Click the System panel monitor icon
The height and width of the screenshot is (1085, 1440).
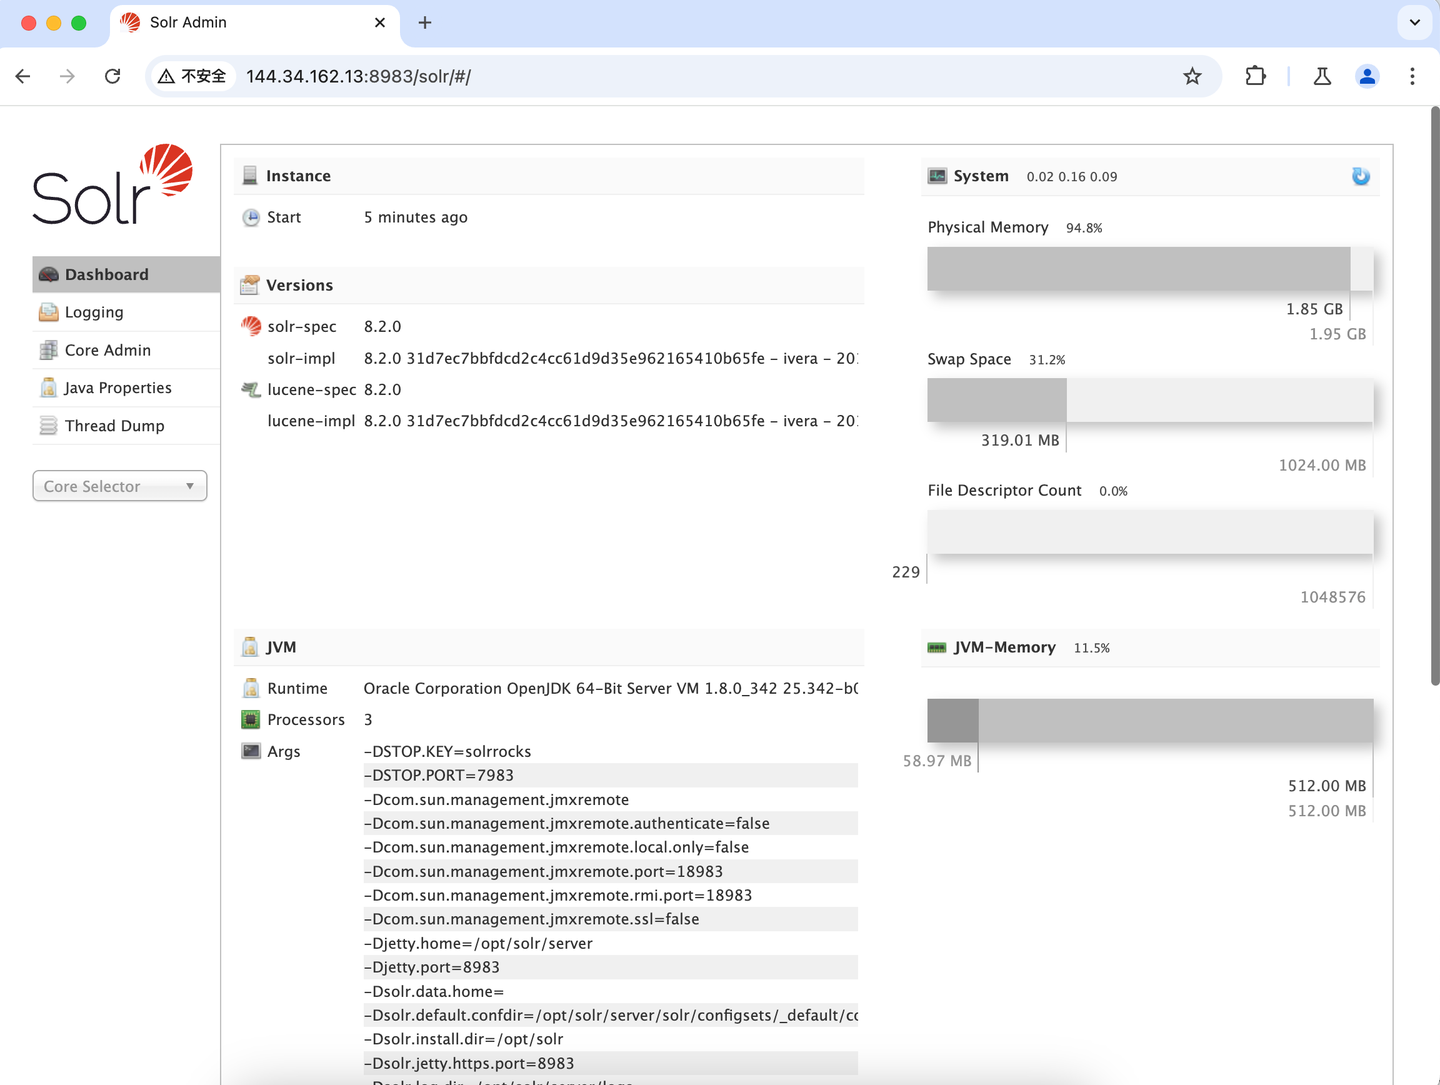point(937,175)
